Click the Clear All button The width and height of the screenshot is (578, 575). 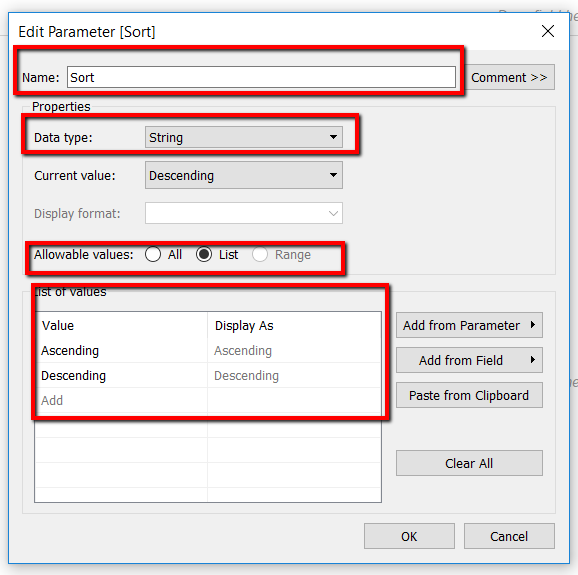pos(469,463)
